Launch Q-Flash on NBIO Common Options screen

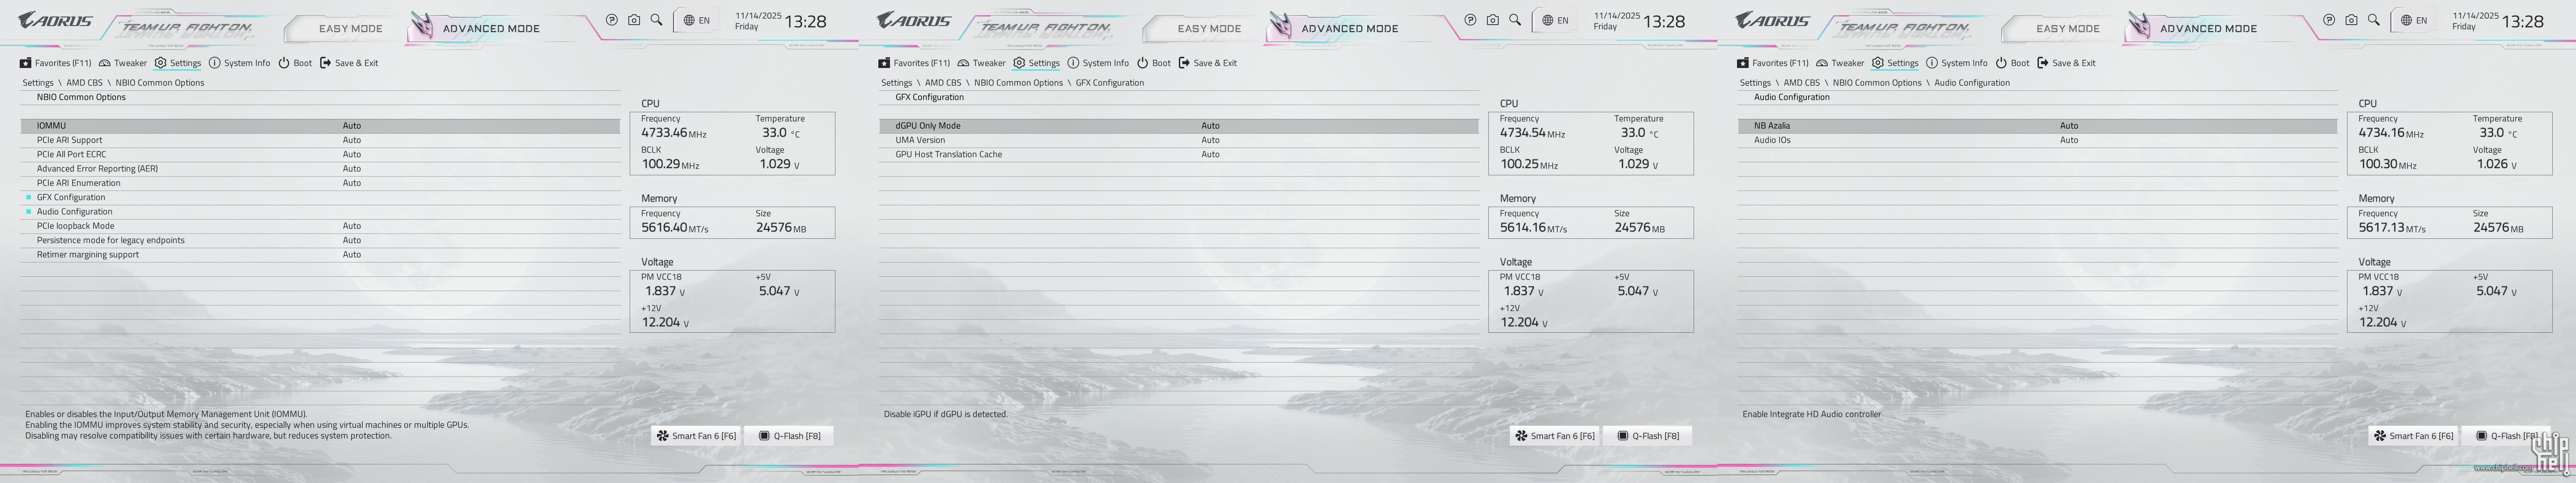coord(789,436)
